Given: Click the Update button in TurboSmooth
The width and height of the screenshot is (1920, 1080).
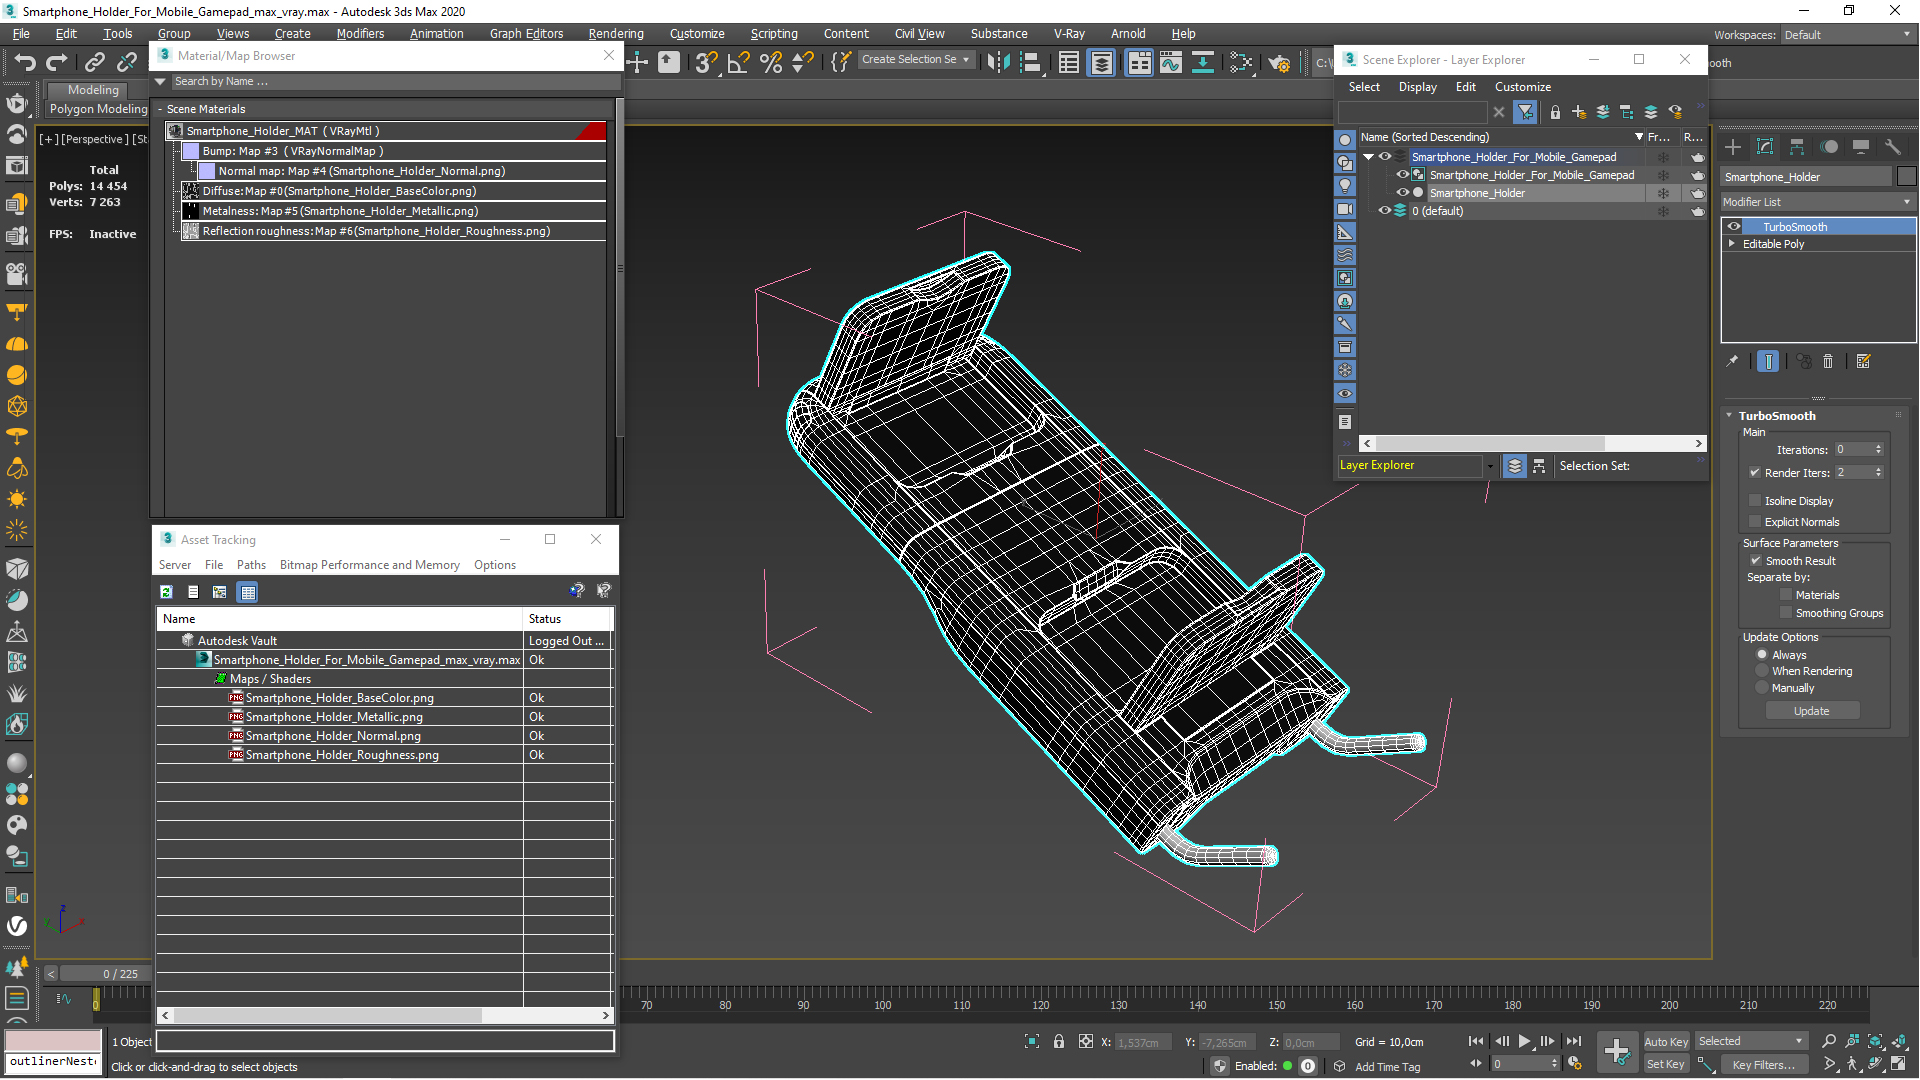Looking at the screenshot, I should (1811, 711).
